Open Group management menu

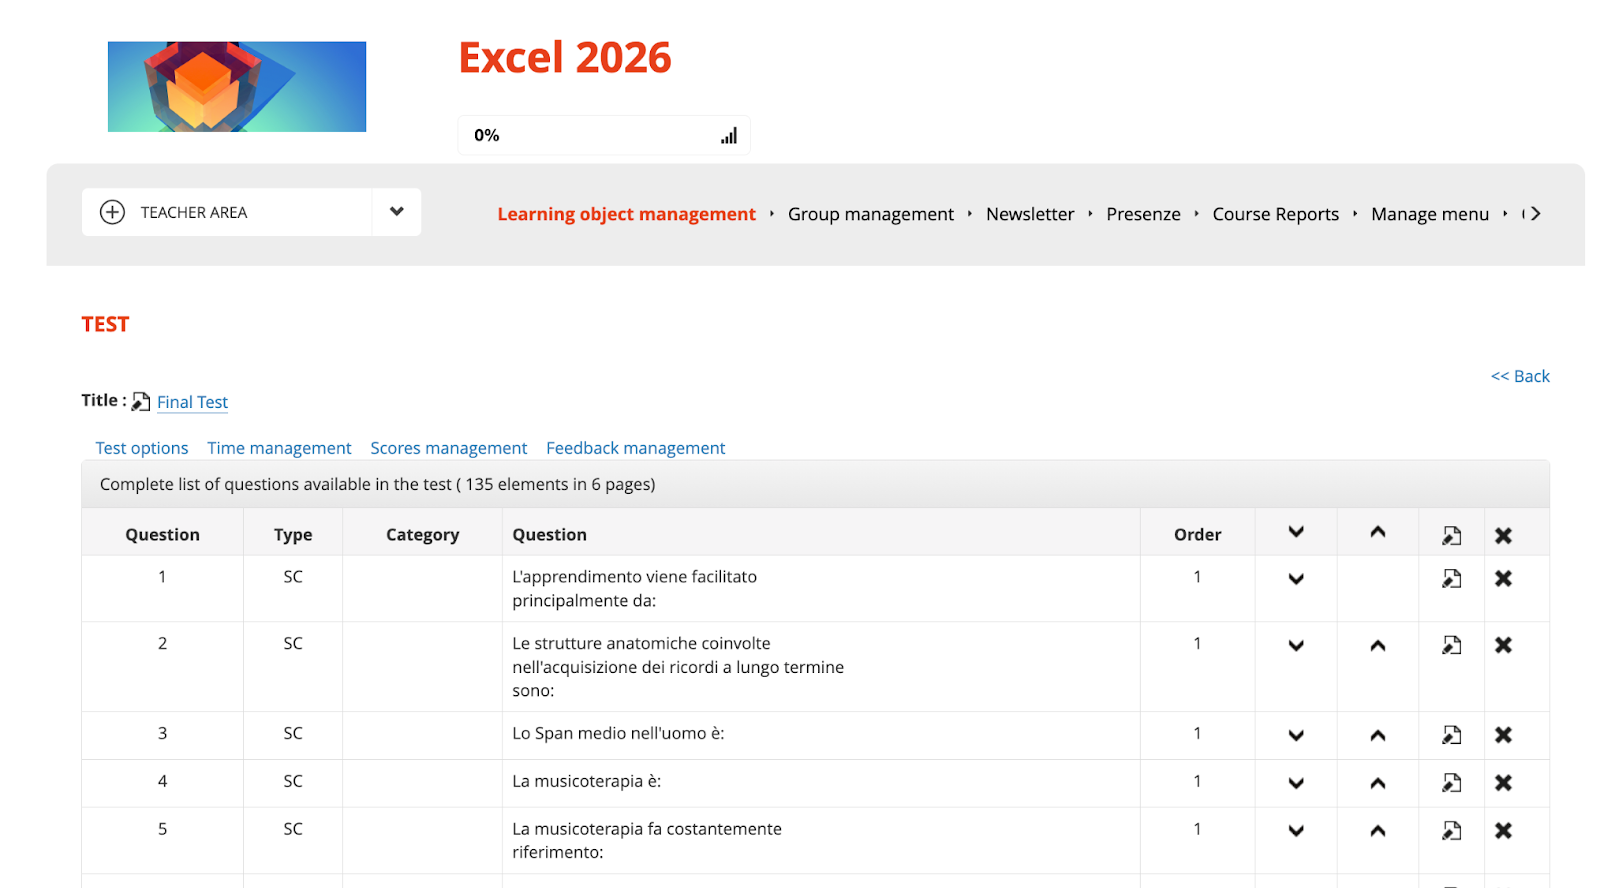(x=870, y=214)
